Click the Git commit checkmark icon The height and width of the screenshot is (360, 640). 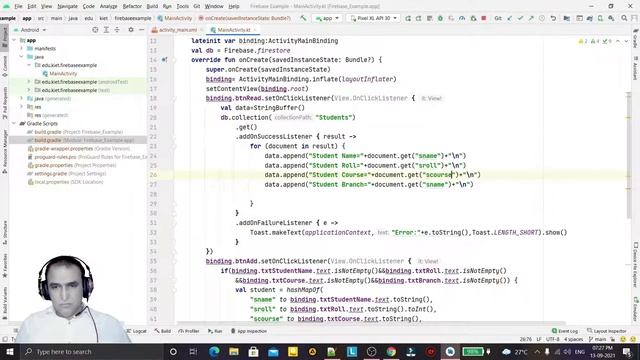(x=520, y=18)
